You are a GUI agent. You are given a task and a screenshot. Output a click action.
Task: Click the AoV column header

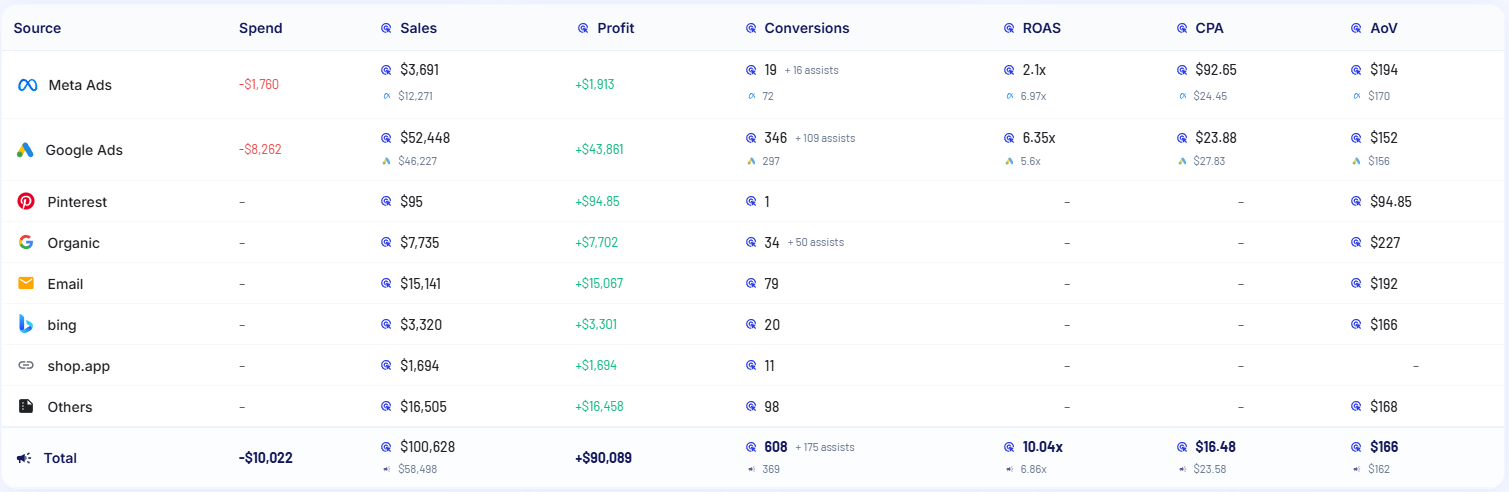pyautogui.click(x=1384, y=28)
